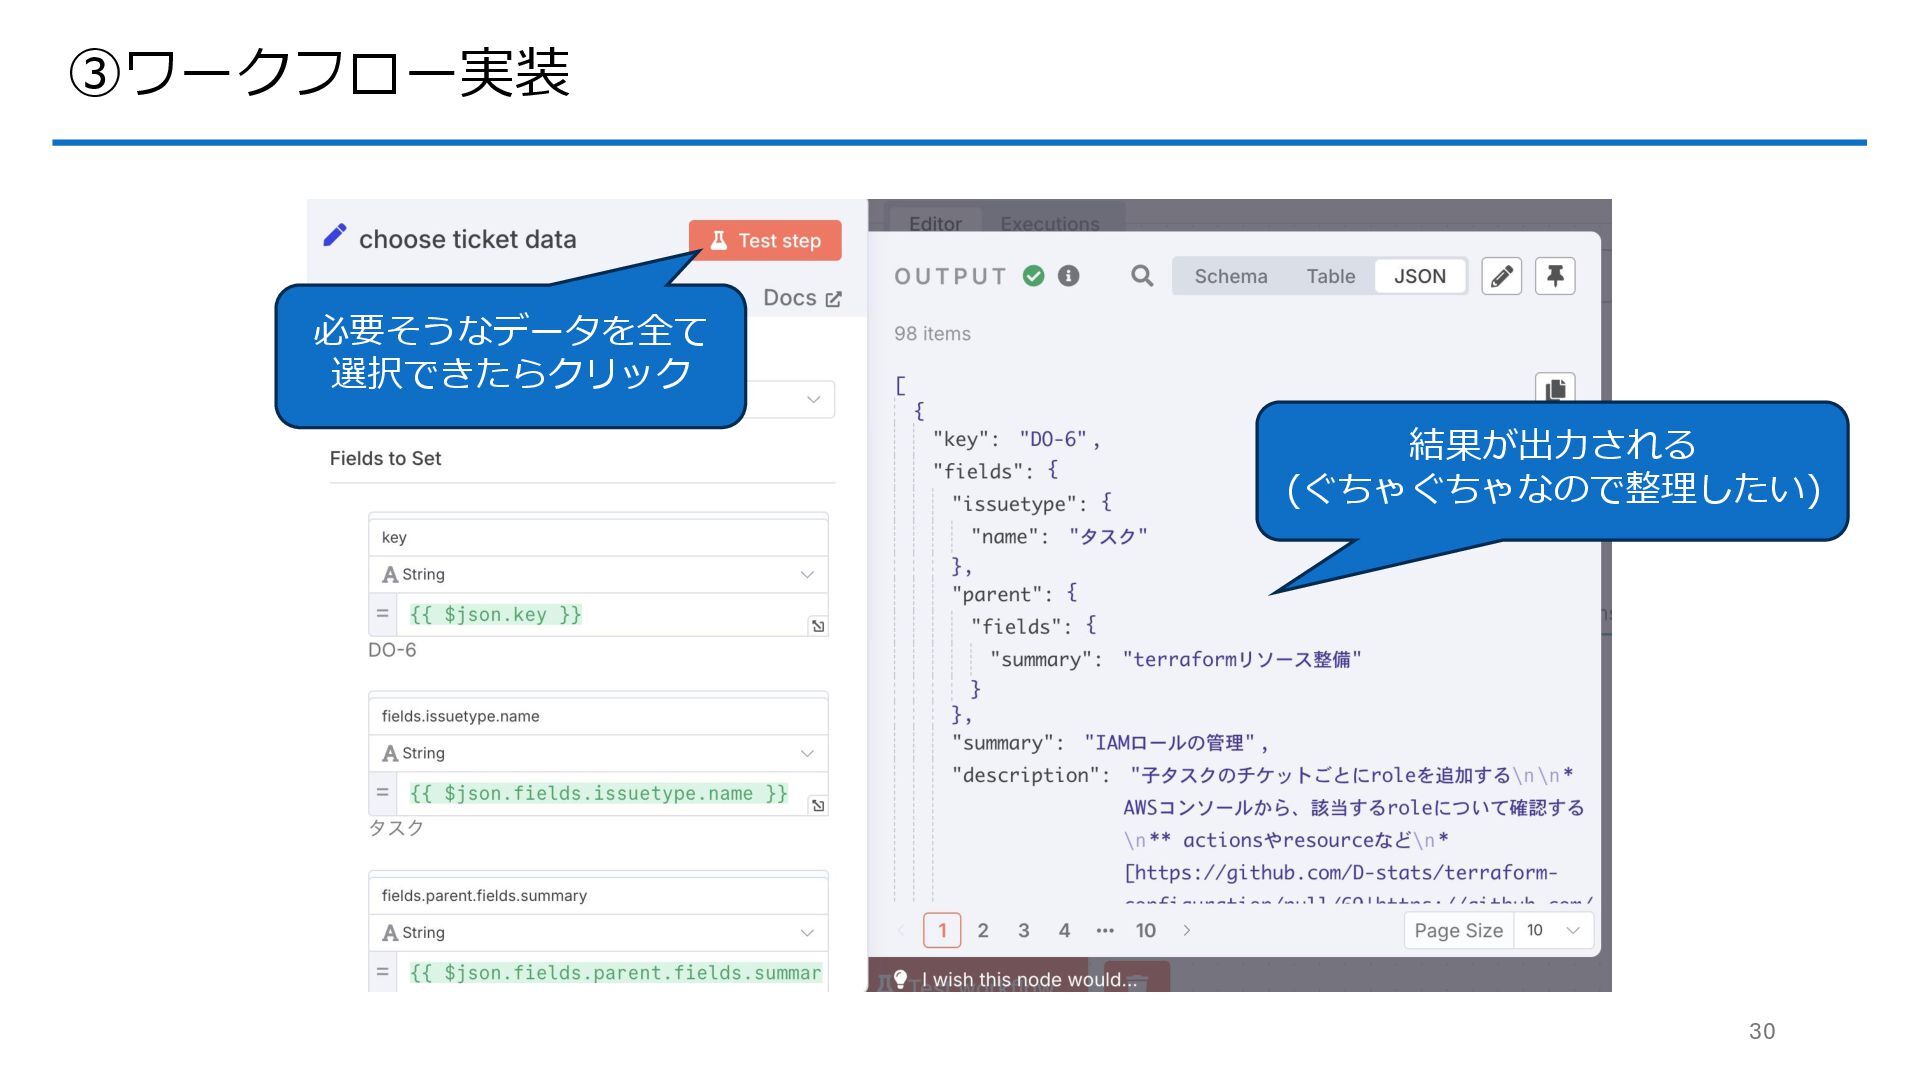Image resolution: width=1920 pixels, height=1080 pixels.
Task: Open the Executions tab in background
Action: pyautogui.click(x=1050, y=224)
